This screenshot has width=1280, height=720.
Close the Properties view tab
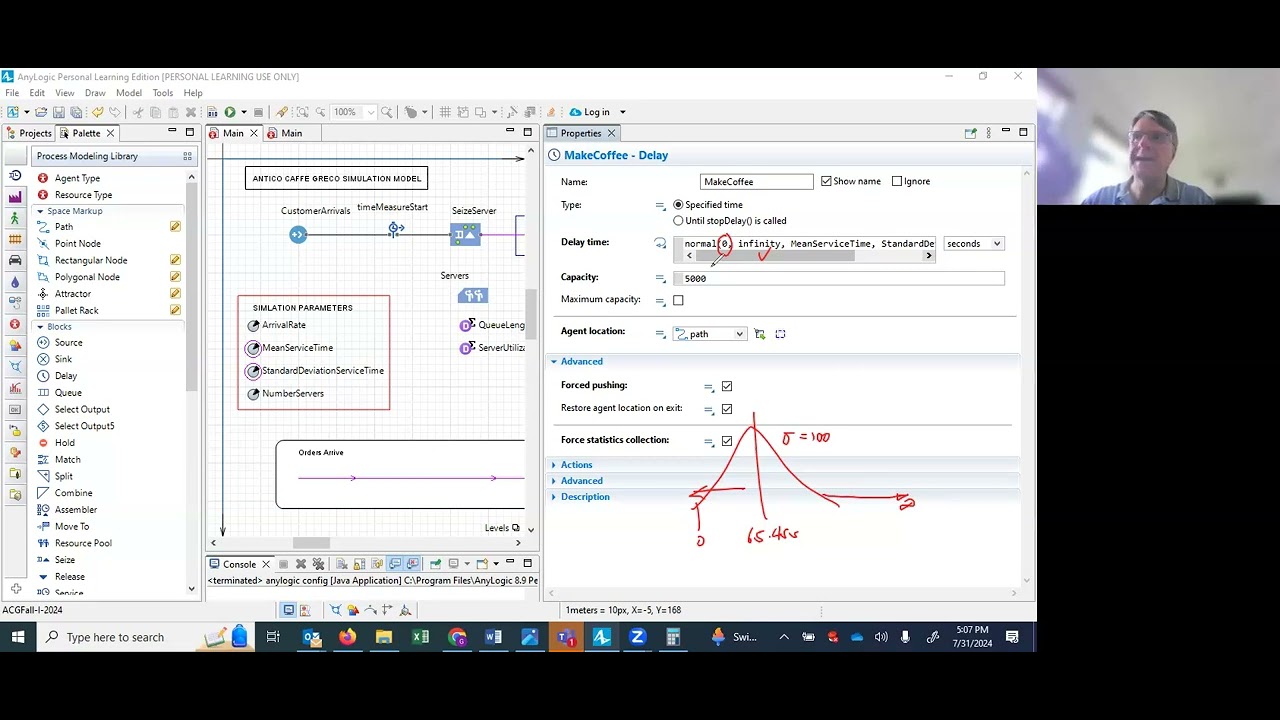point(611,133)
